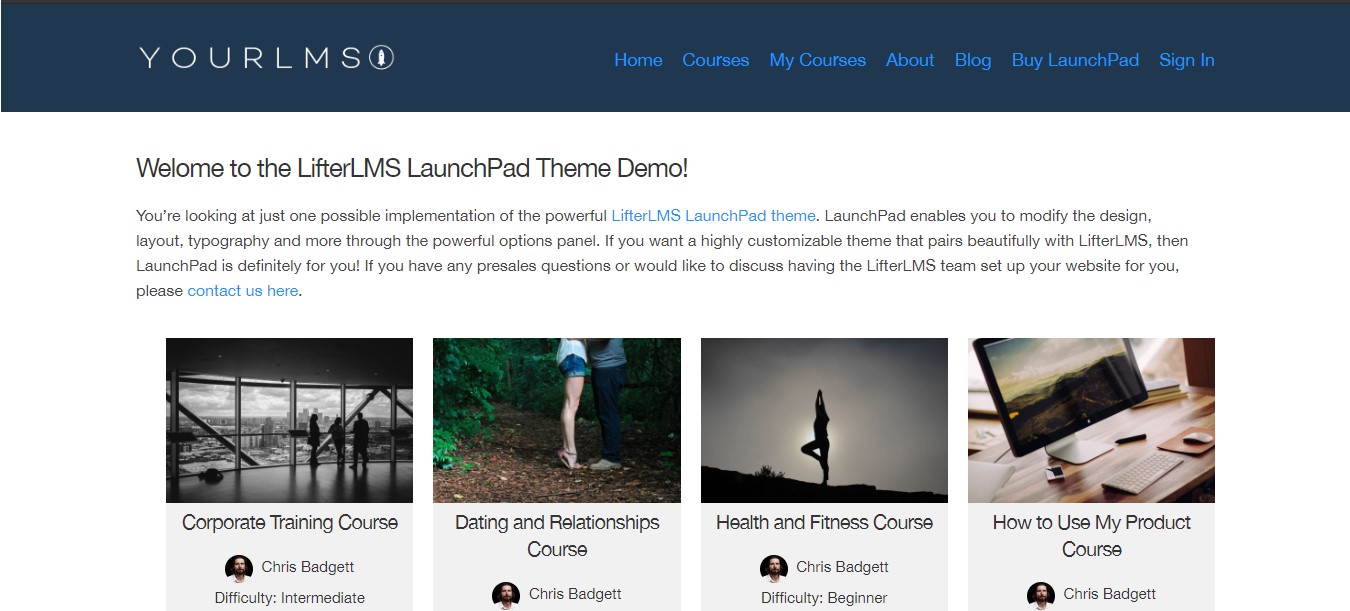Click the Difficulty: Intermediate text
This screenshot has width=1350, height=611.
click(x=290, y=598)
